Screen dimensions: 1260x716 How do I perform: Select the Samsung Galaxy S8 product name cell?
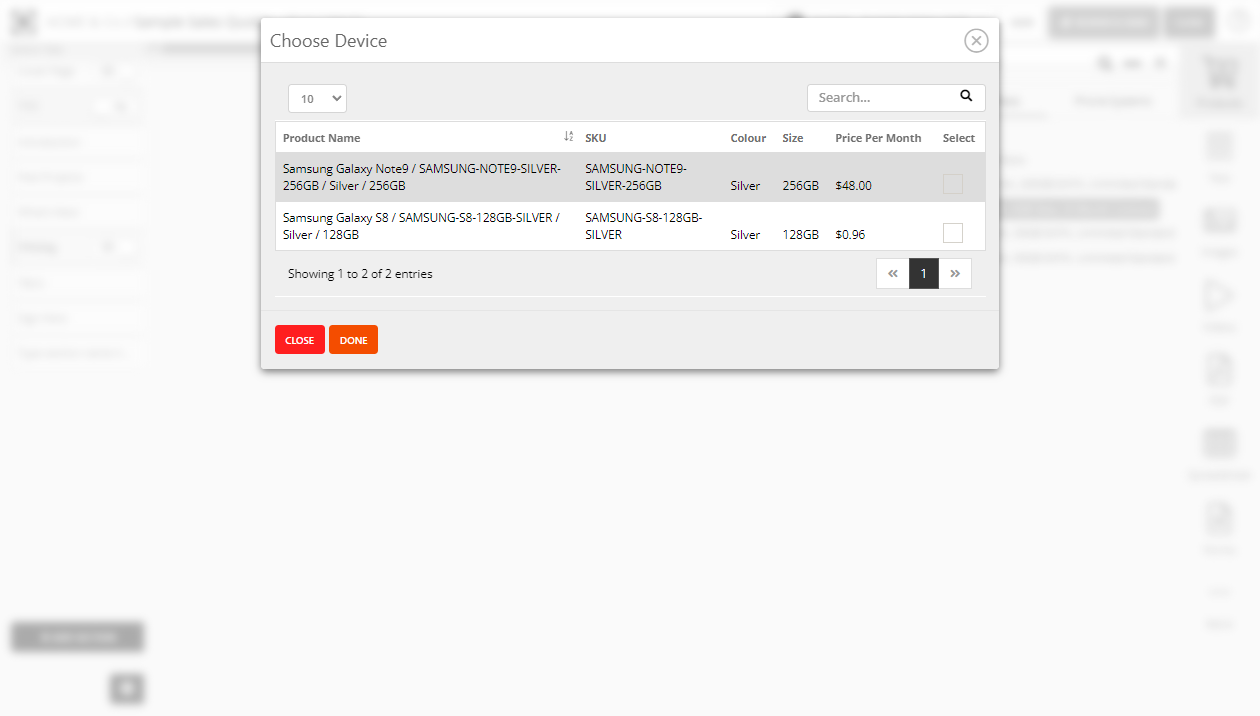(x=421, y=226)
